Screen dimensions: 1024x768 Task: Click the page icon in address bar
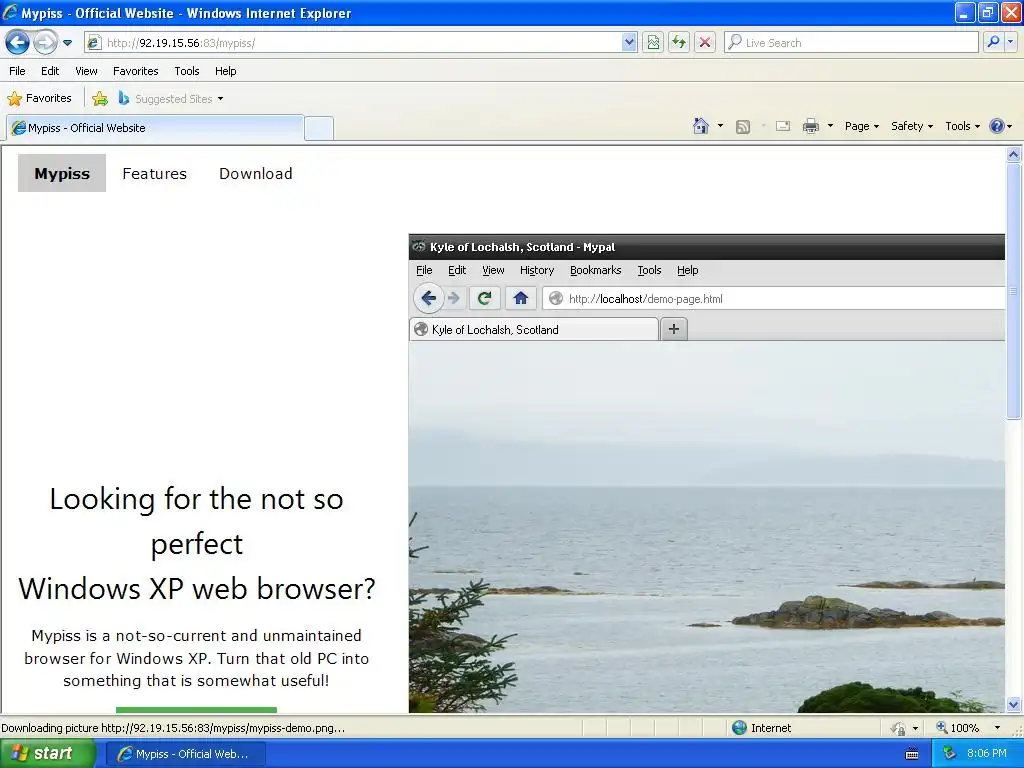tap(94, 43)
